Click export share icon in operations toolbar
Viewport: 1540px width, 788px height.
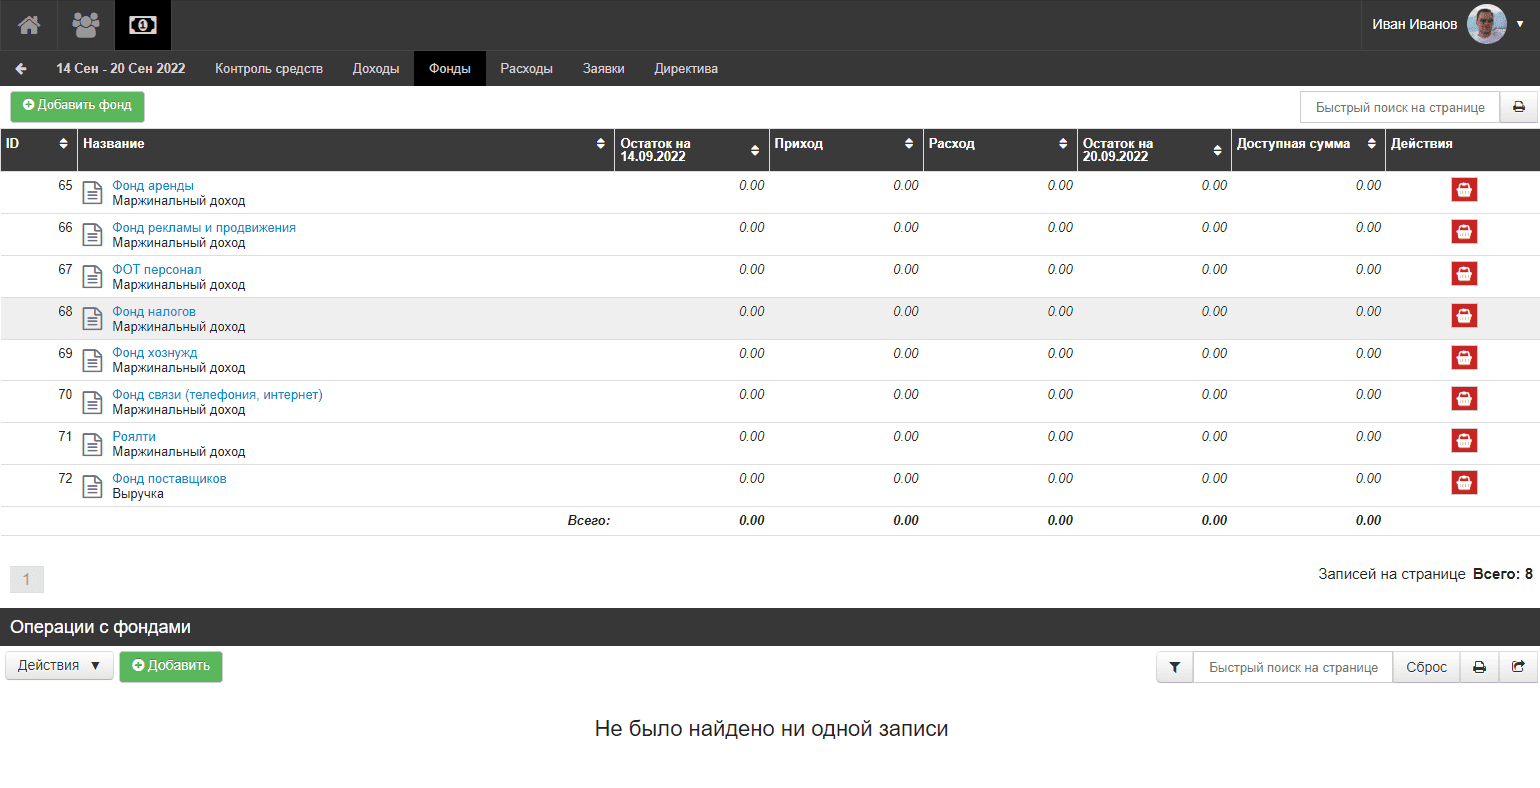click(x=1518, y=667)
